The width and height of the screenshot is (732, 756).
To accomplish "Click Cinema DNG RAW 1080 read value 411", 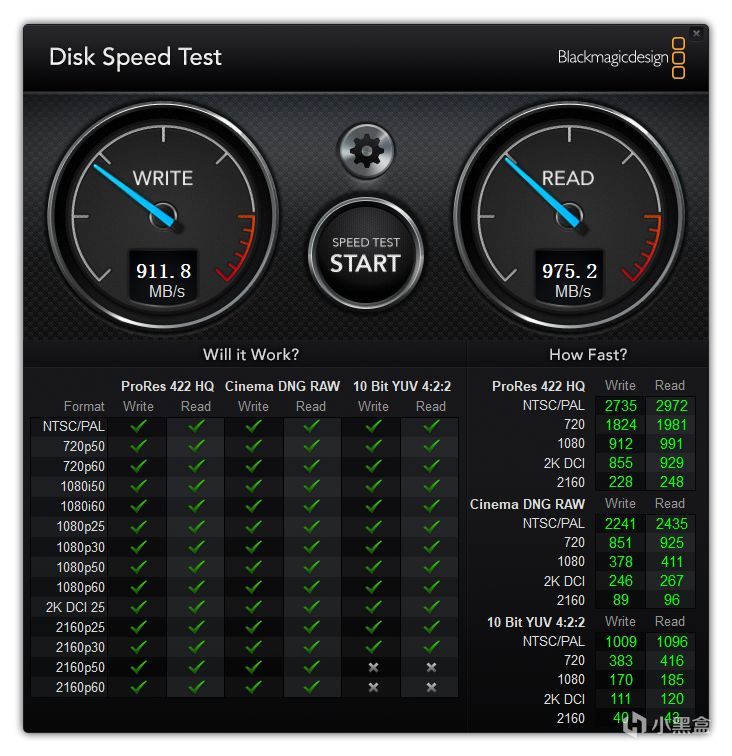I will tap(671, 562).
